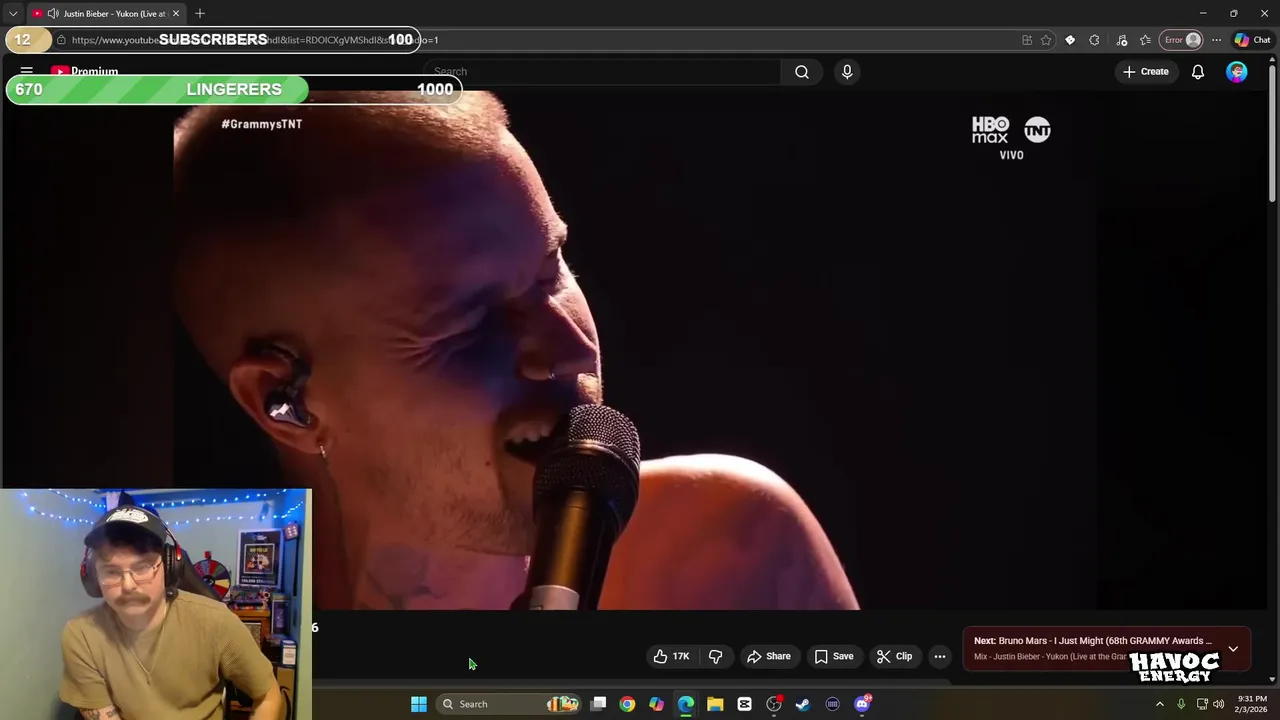This screenshot has height=720, width=1280.
Task: Focus the YouTube search field
Action: pos(601,71)
